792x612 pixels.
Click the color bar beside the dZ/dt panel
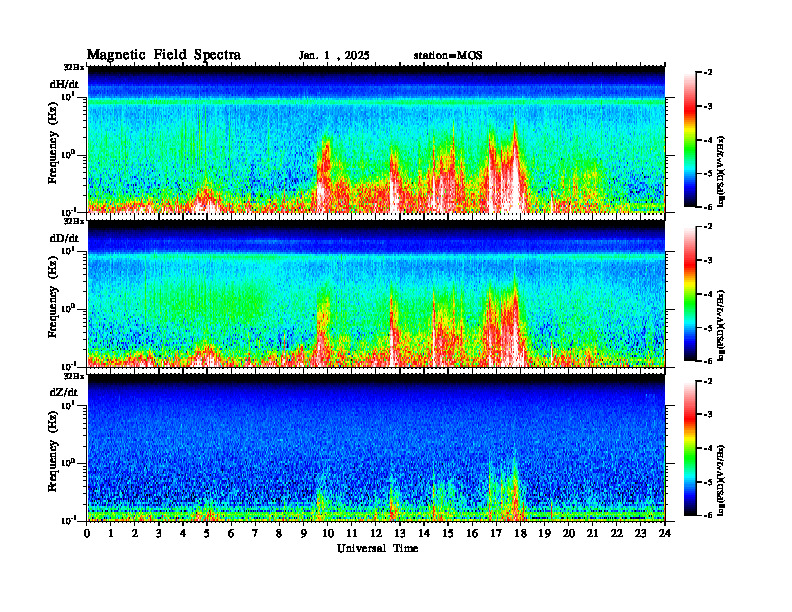tap(690, 448)
